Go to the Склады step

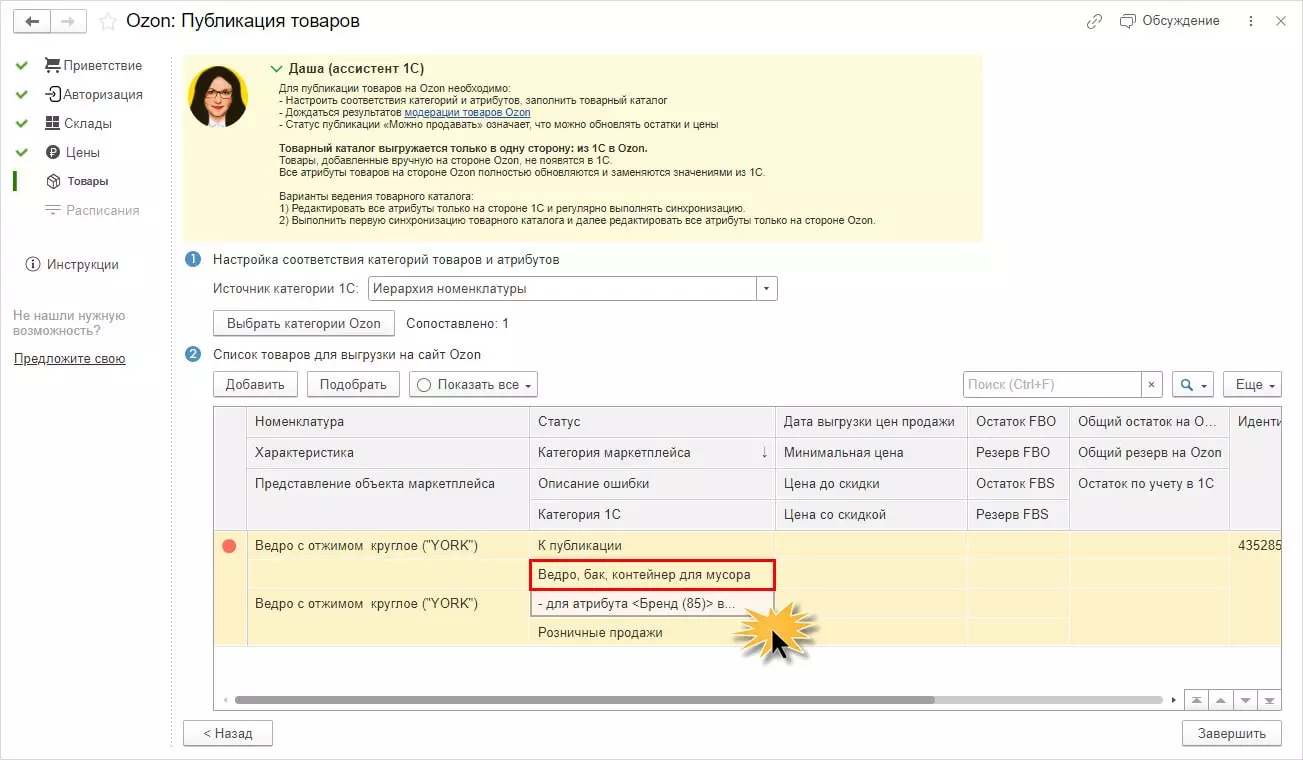(78, 124)
